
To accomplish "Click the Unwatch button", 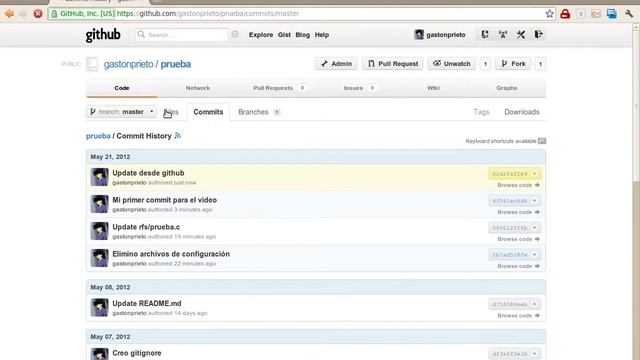I will coord(451,64).
